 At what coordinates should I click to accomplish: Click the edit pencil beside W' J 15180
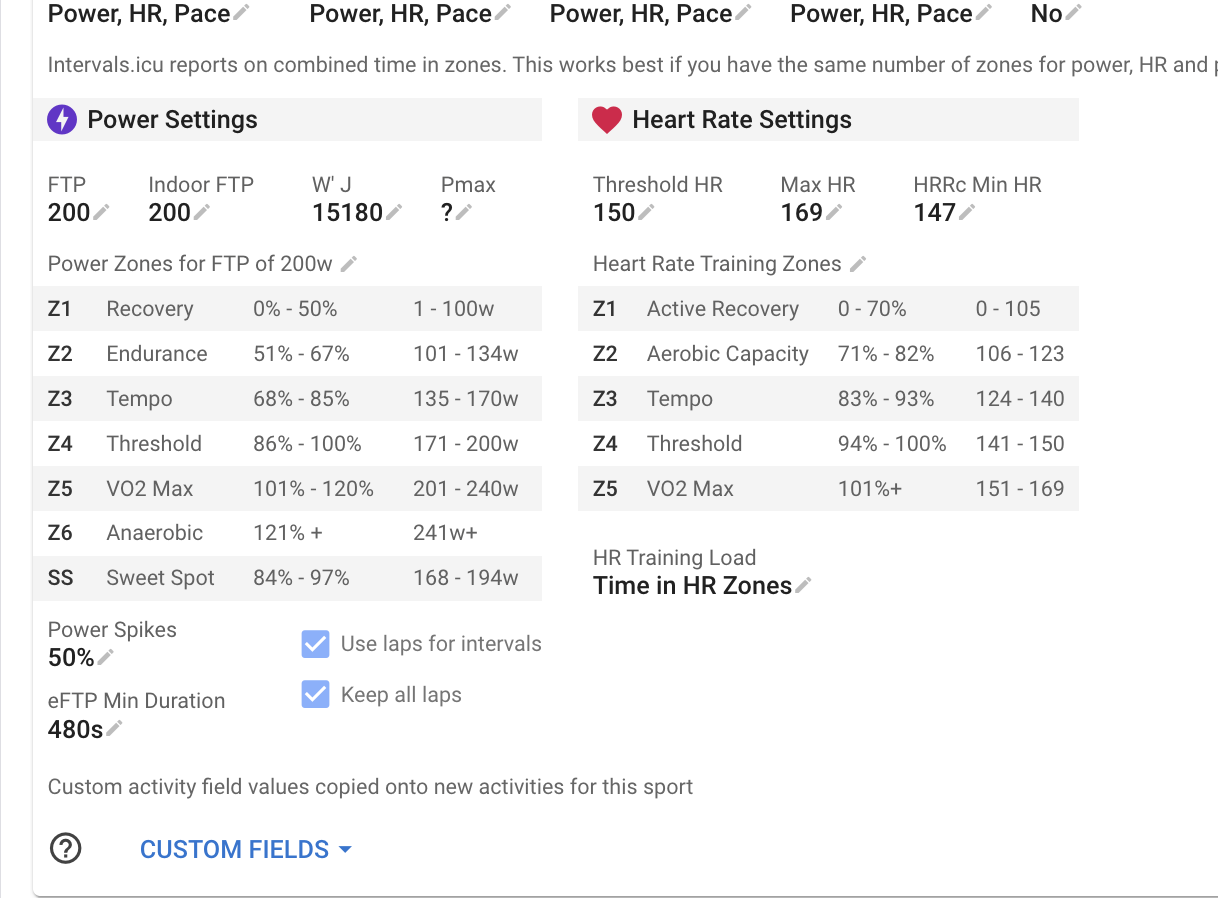point(394,212)
